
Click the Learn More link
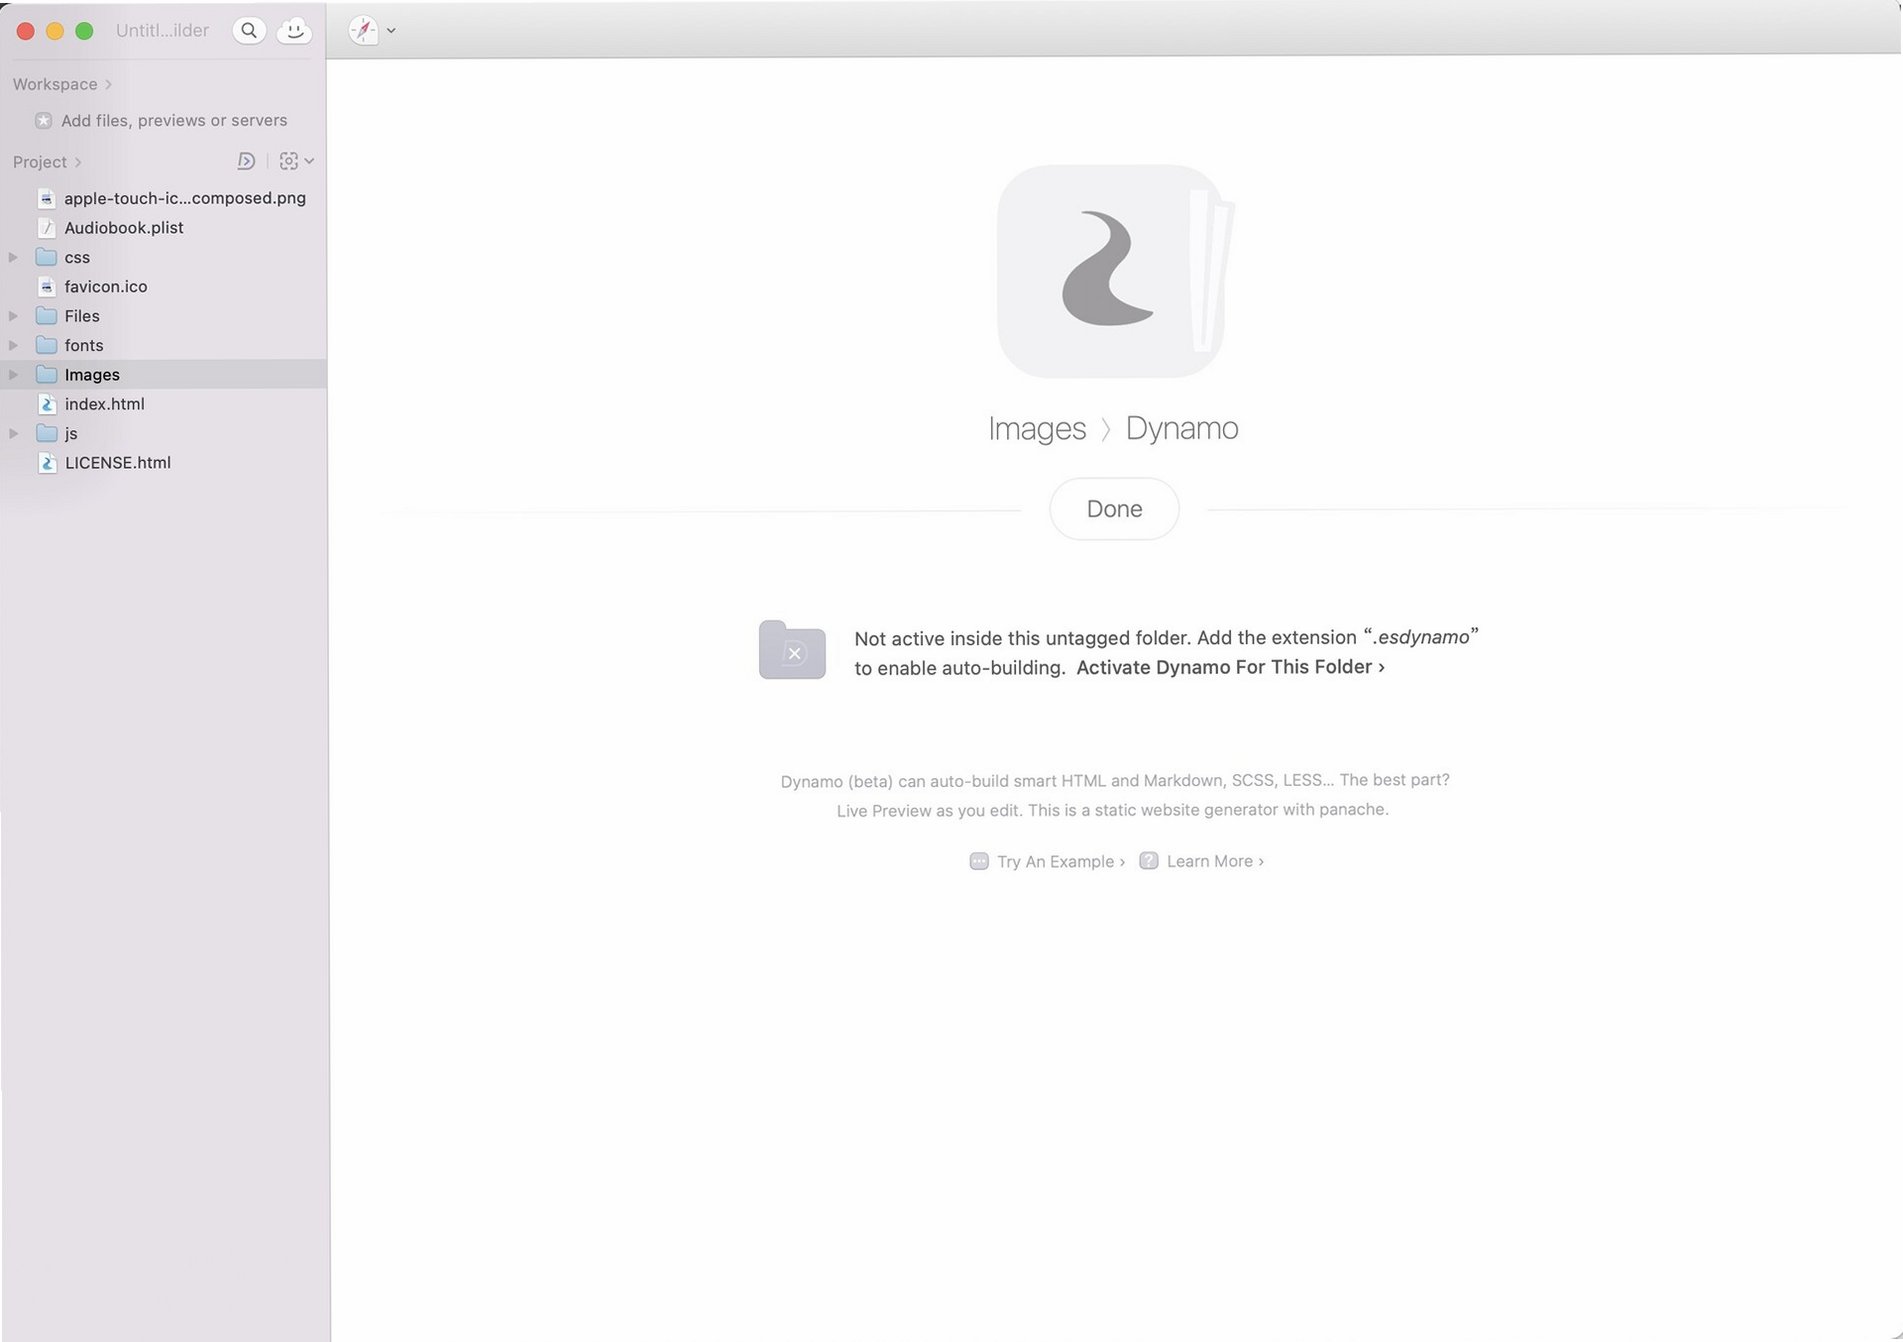coord(1215,861)
